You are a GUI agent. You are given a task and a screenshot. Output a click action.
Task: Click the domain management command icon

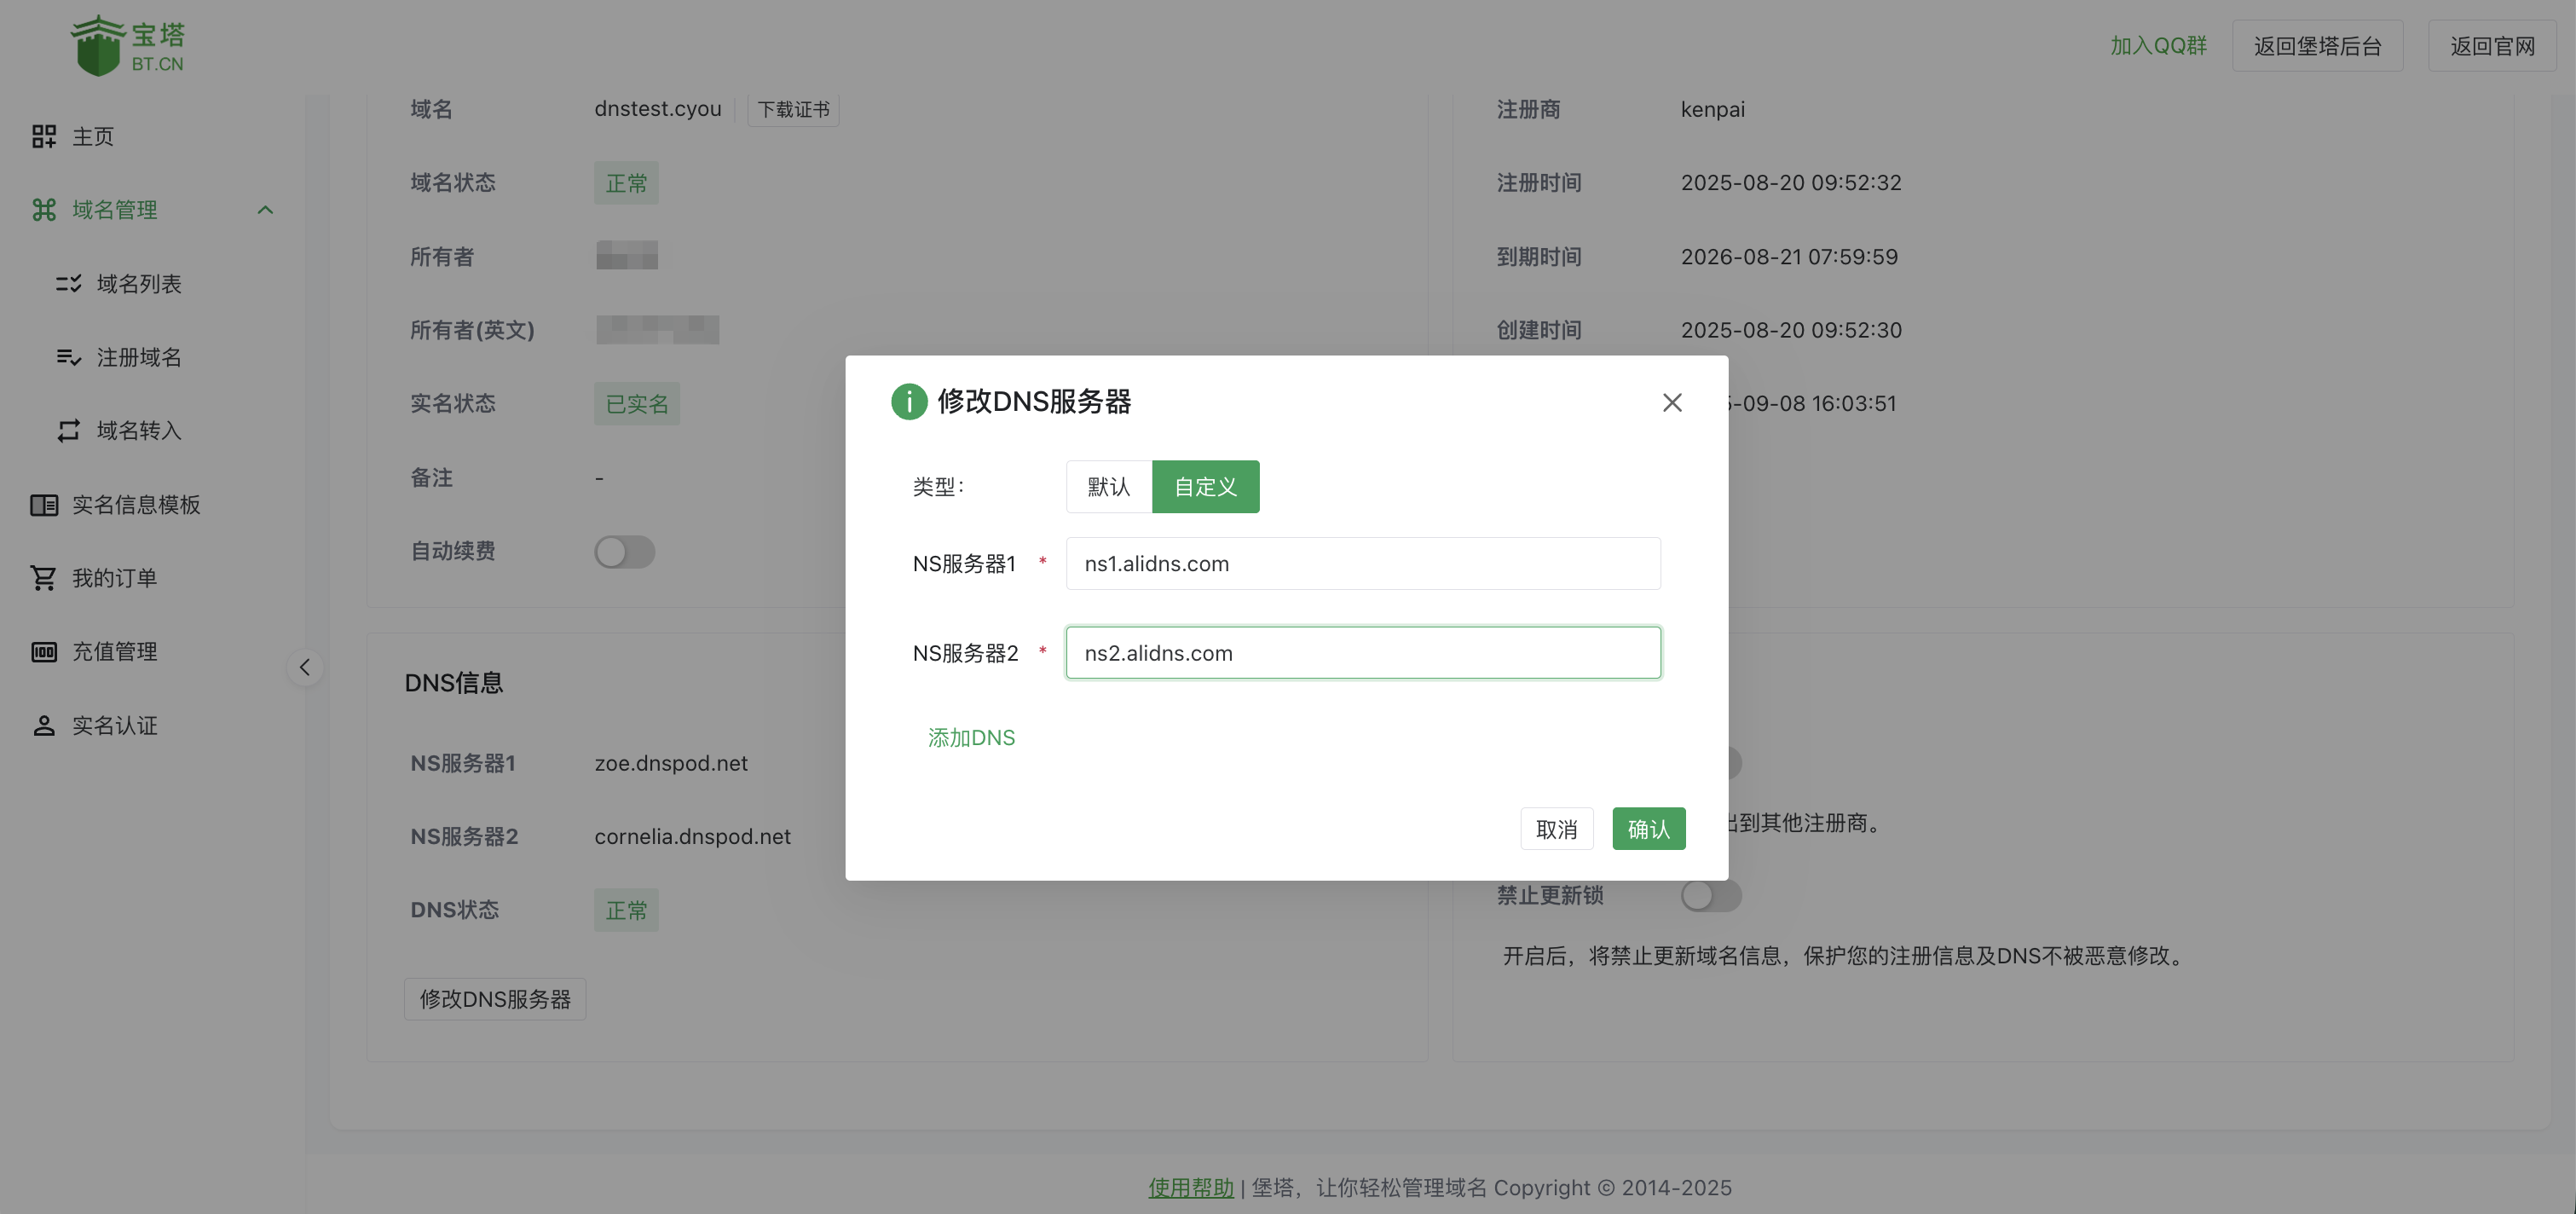43,210
